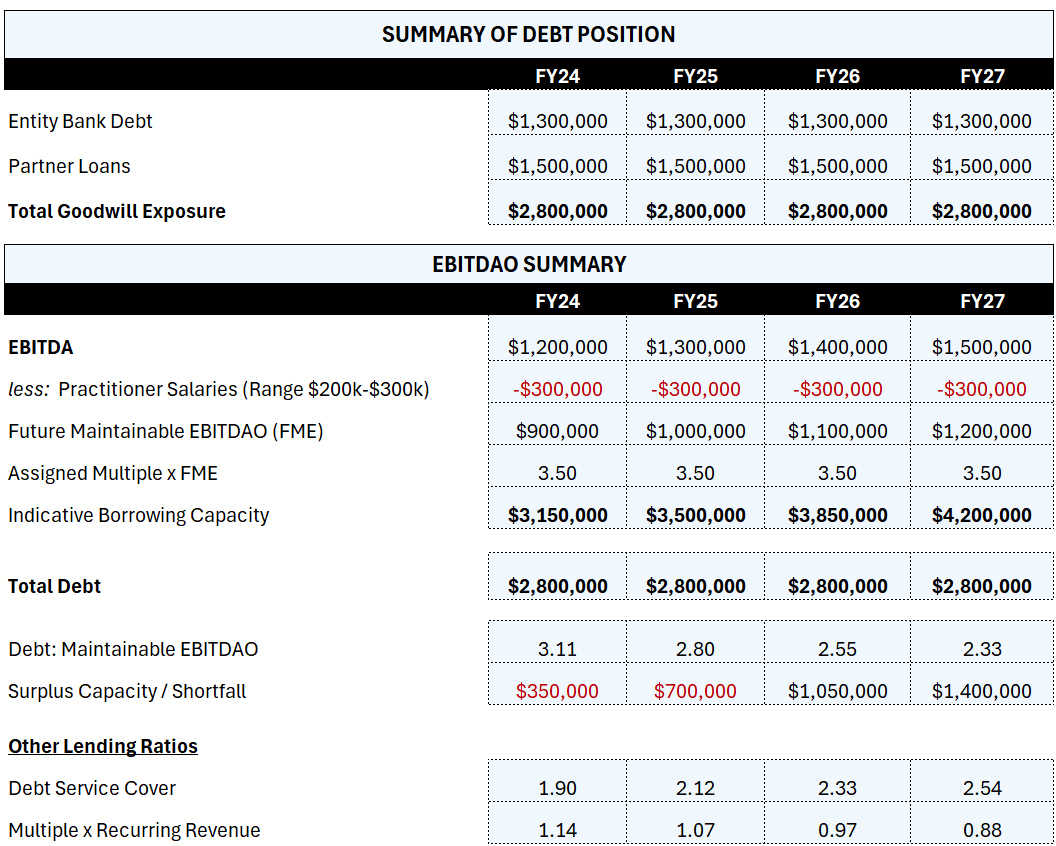This screenshot has width=1056, height=846.
Task: Select the Total Debt FY25 cell
Action: [695, 586]
